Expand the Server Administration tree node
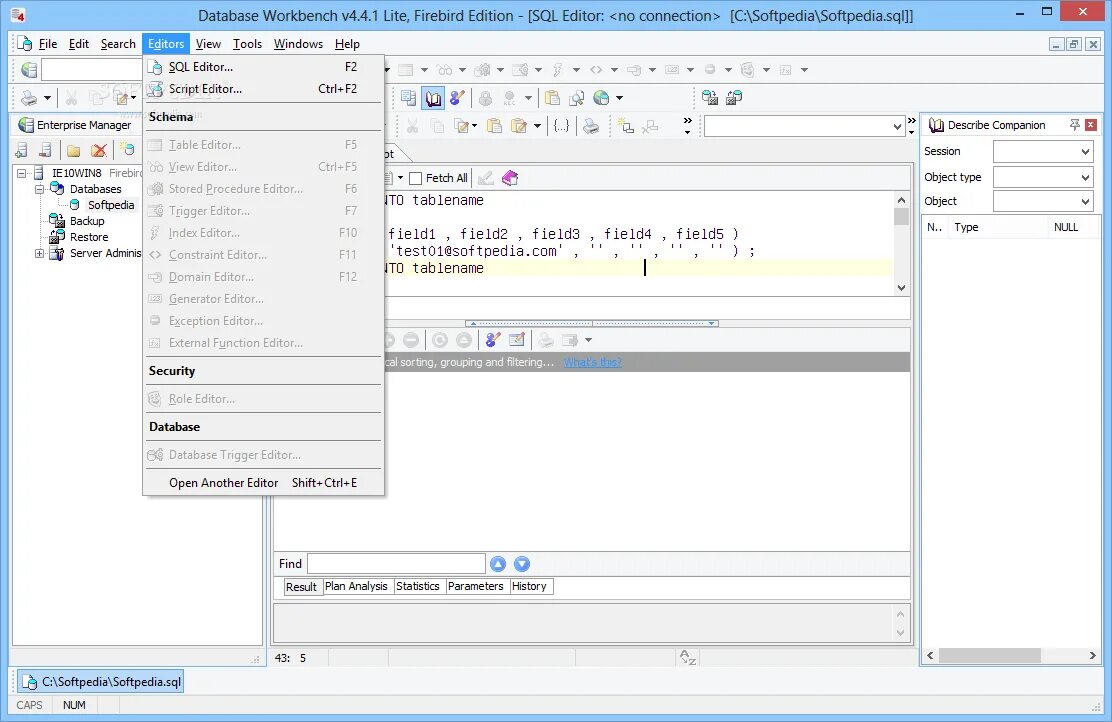Screen dimensions: 1112x722 click(38, 253)
